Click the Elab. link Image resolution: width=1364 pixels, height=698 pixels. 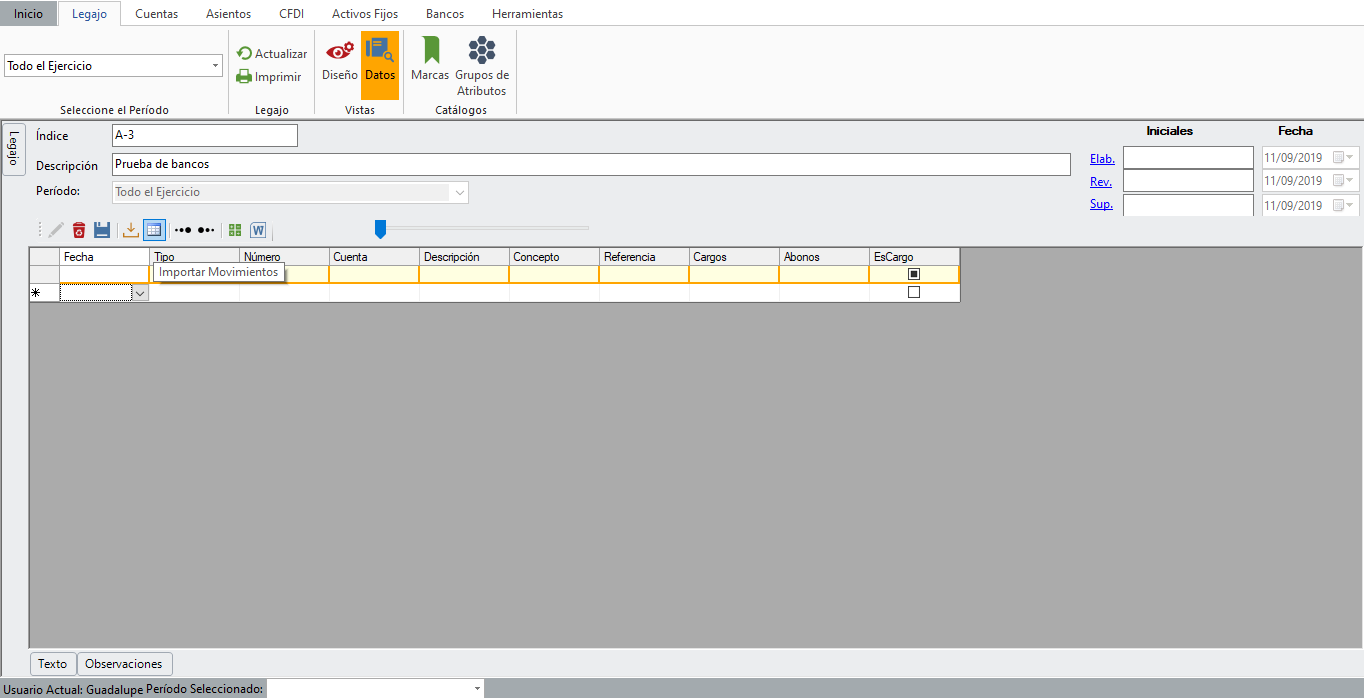pos(1102,158)
